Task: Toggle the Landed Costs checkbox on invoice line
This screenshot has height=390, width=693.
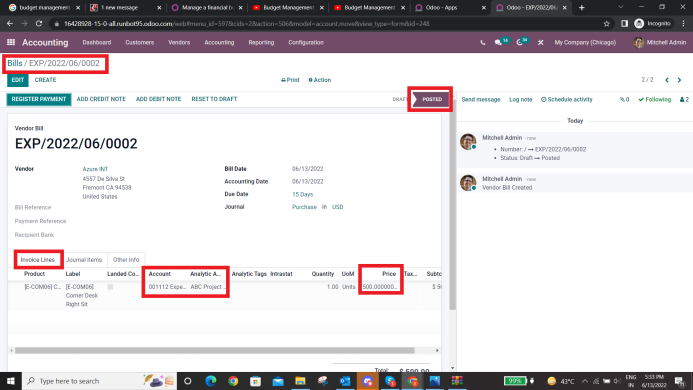Action: 110,287
